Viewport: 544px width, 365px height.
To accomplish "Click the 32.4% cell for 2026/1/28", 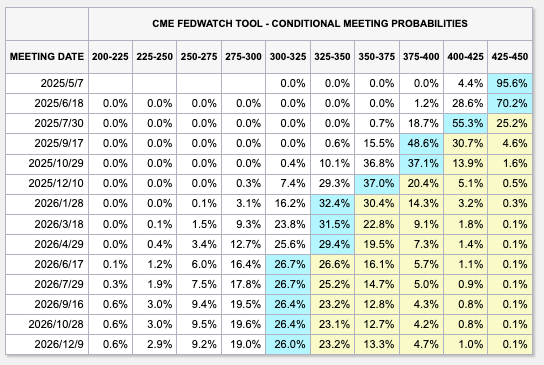I will (x=332, y=203).
